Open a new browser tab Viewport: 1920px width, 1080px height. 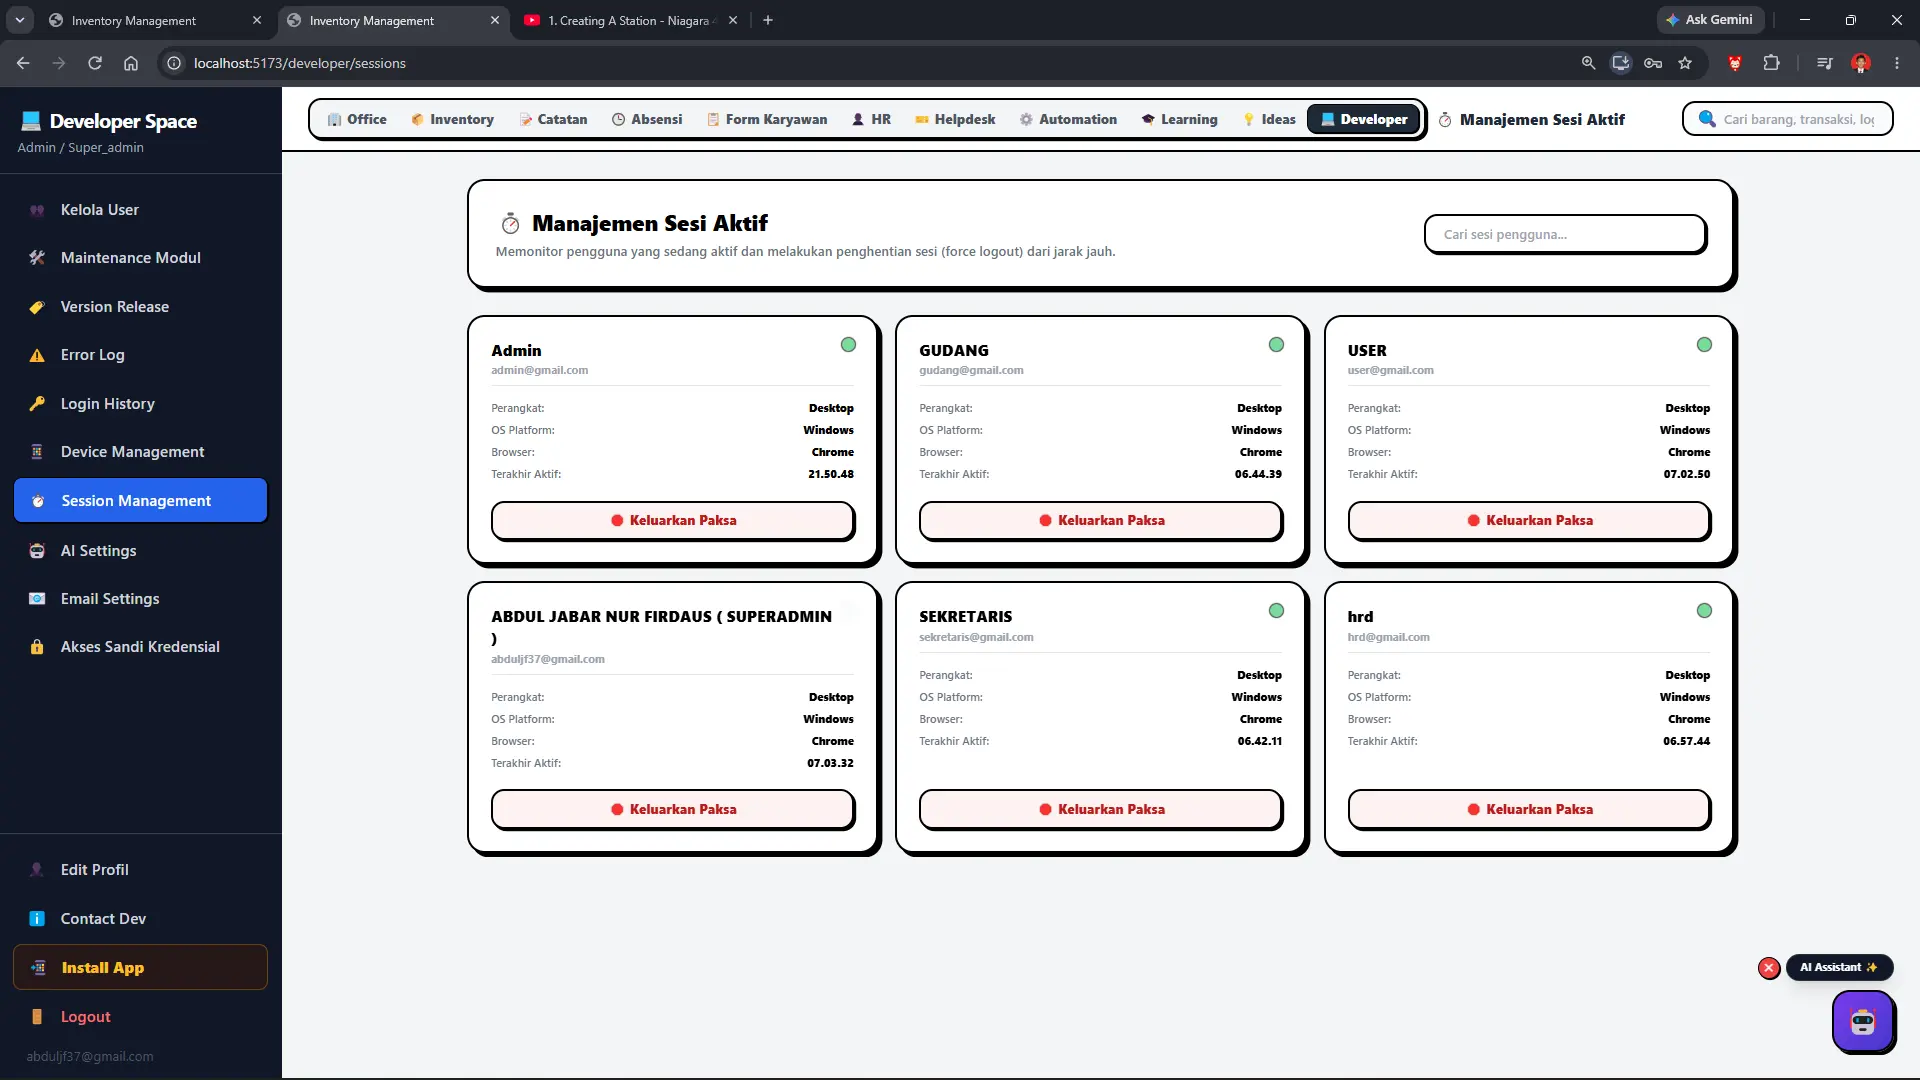[768, 20]
